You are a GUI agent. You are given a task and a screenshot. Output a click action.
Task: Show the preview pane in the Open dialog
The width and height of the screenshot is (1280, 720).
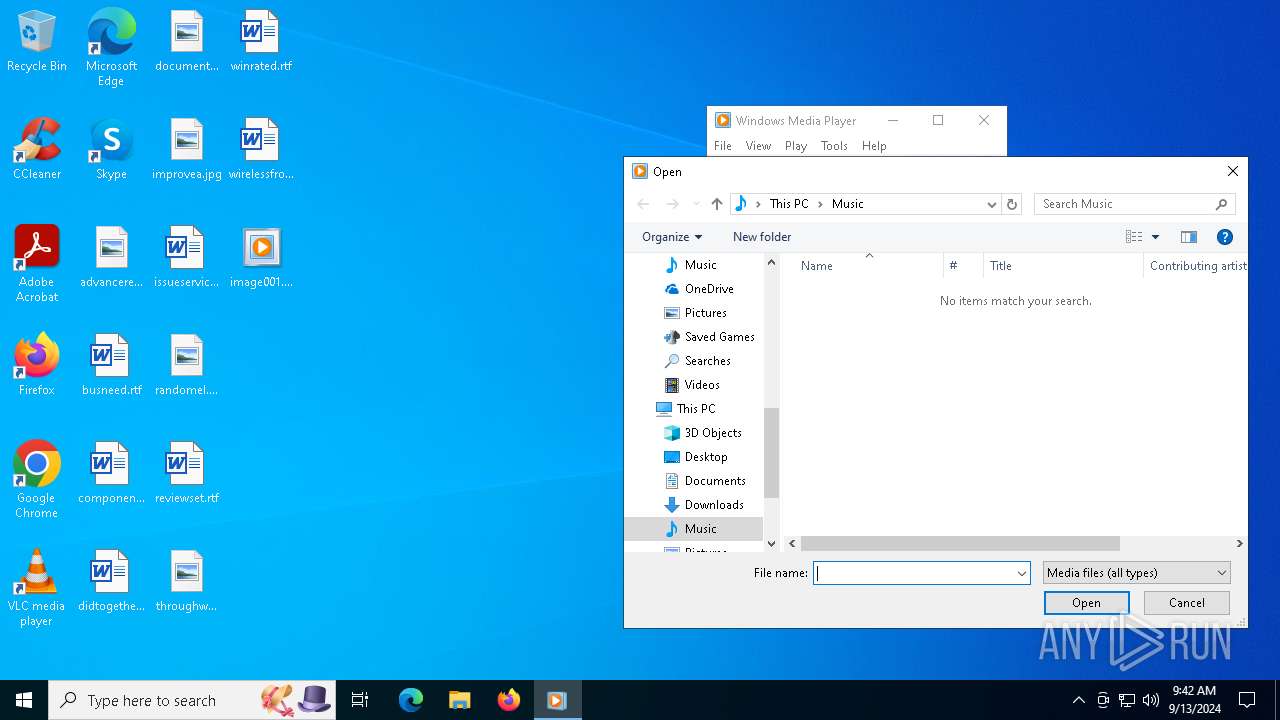coord(1189,237)
